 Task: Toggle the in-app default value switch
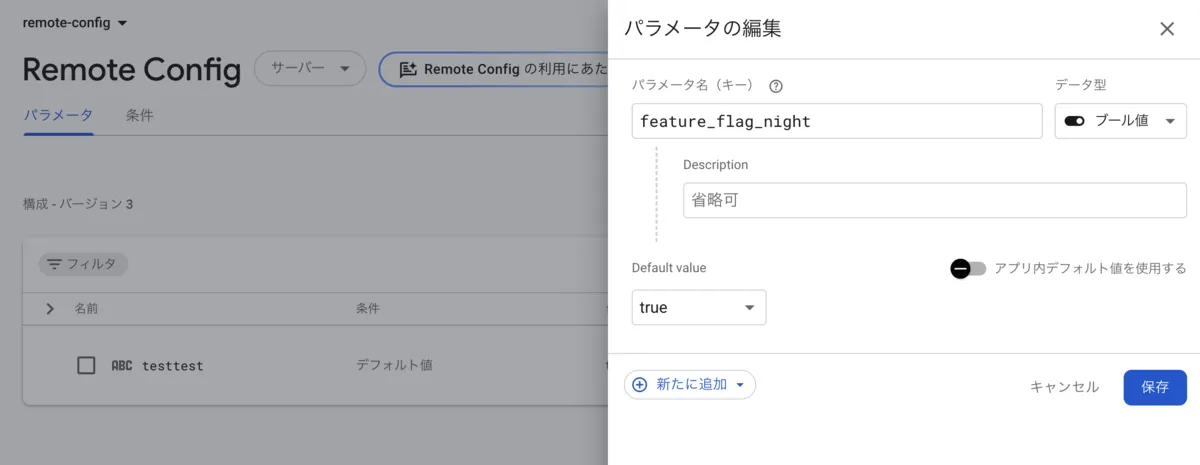968,268
